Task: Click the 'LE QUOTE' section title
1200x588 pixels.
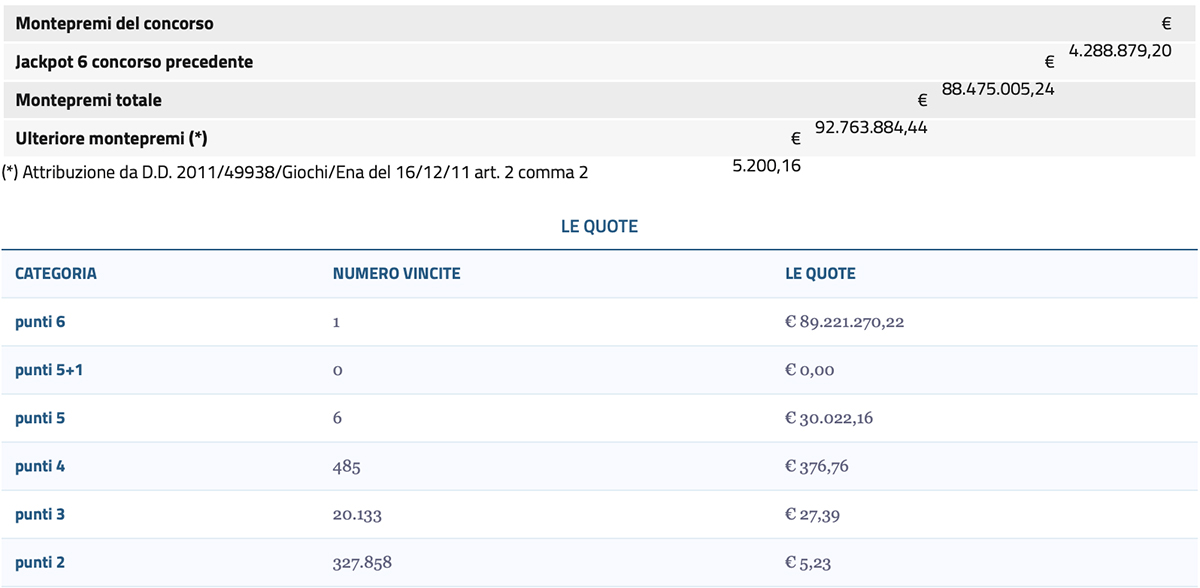Action: click(599, 226)
